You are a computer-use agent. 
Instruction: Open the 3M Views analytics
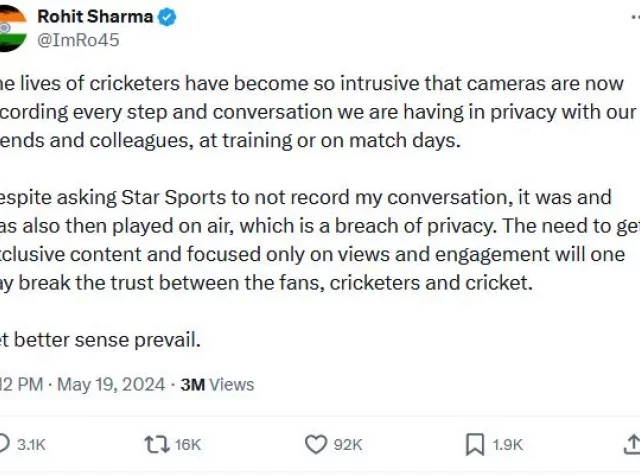tap(217, 385)
